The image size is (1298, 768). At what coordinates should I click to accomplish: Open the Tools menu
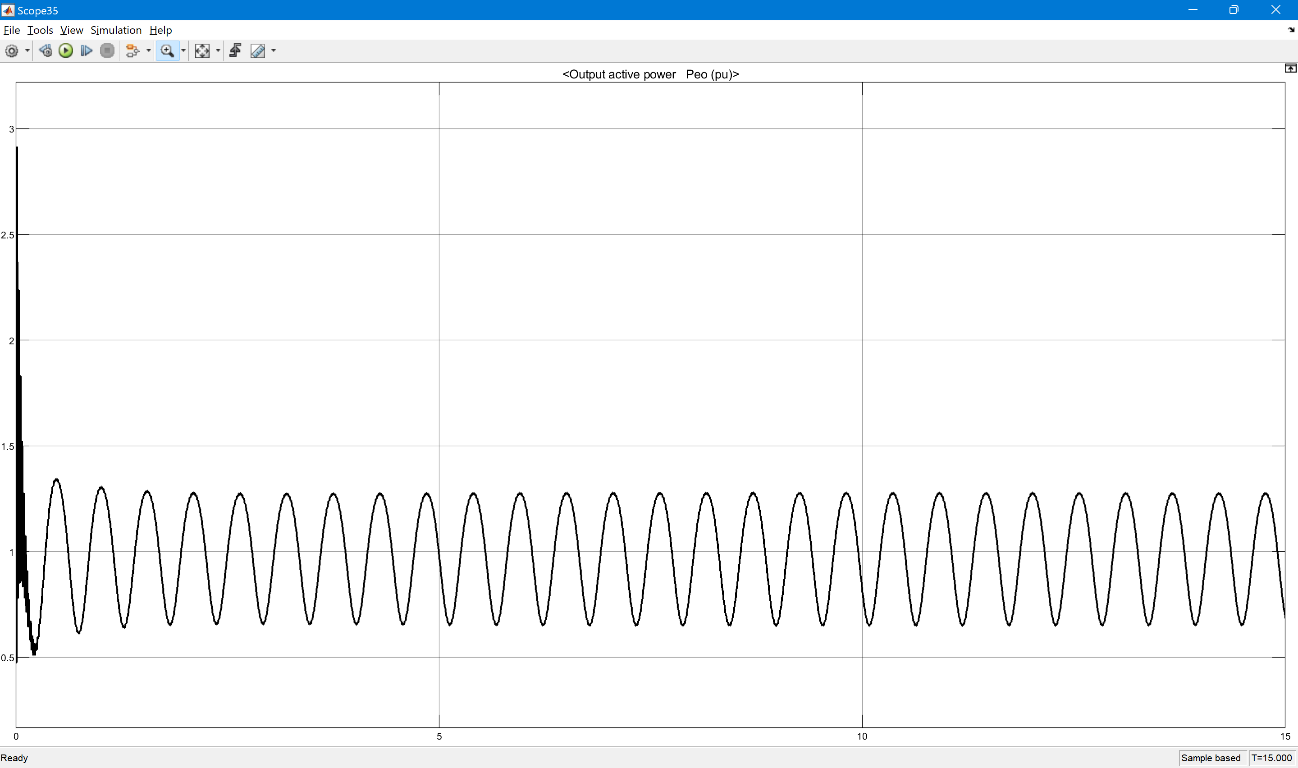(x=40, y=30)
